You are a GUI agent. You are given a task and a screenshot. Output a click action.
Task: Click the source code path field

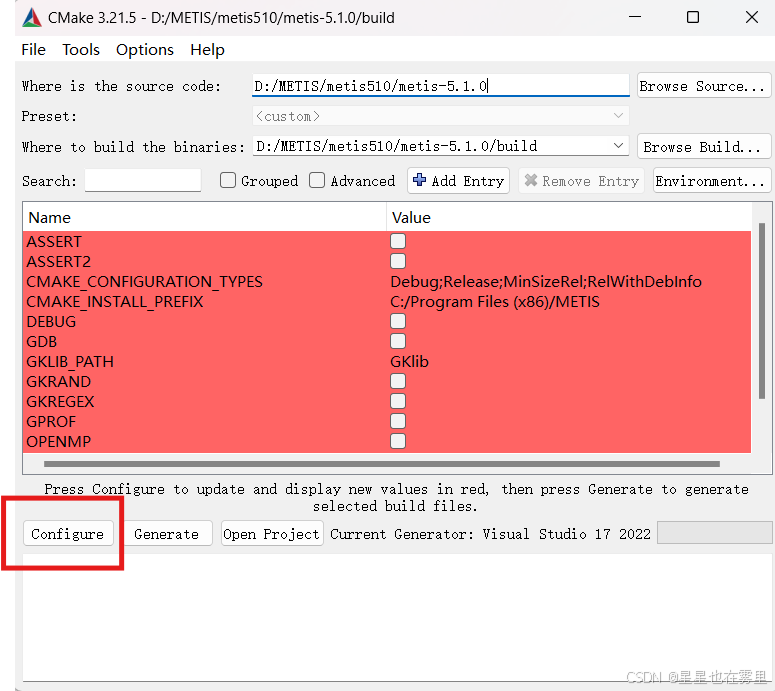(440, 86)
